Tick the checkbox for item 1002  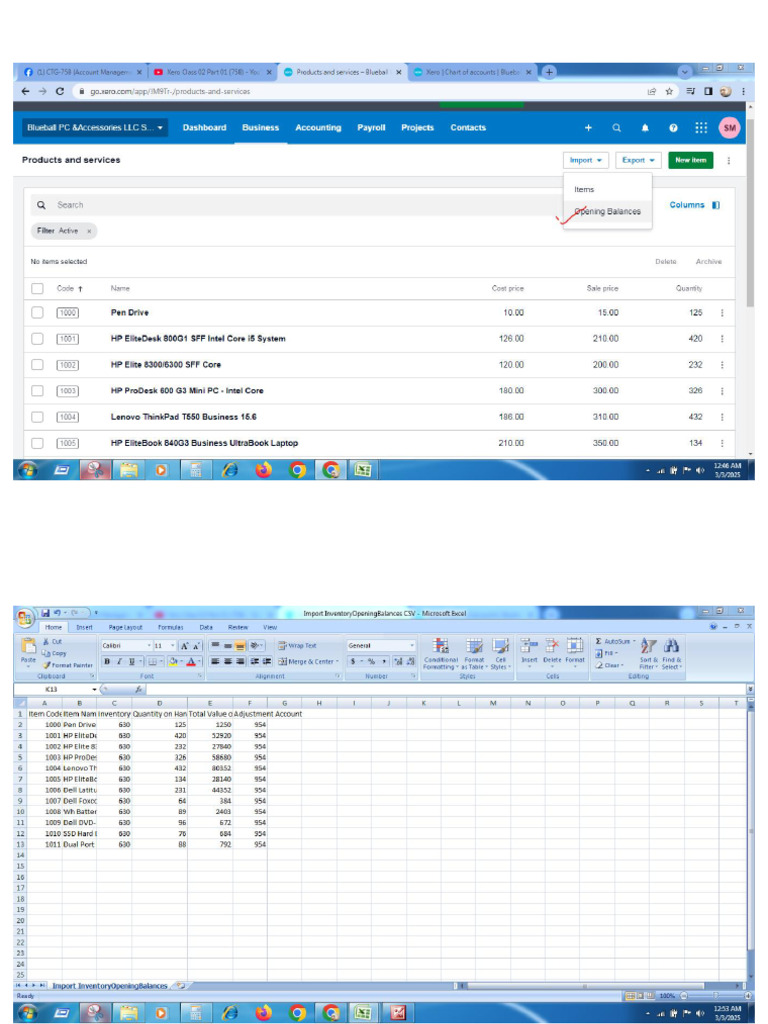pyautogui.click(x=37, y=364)
